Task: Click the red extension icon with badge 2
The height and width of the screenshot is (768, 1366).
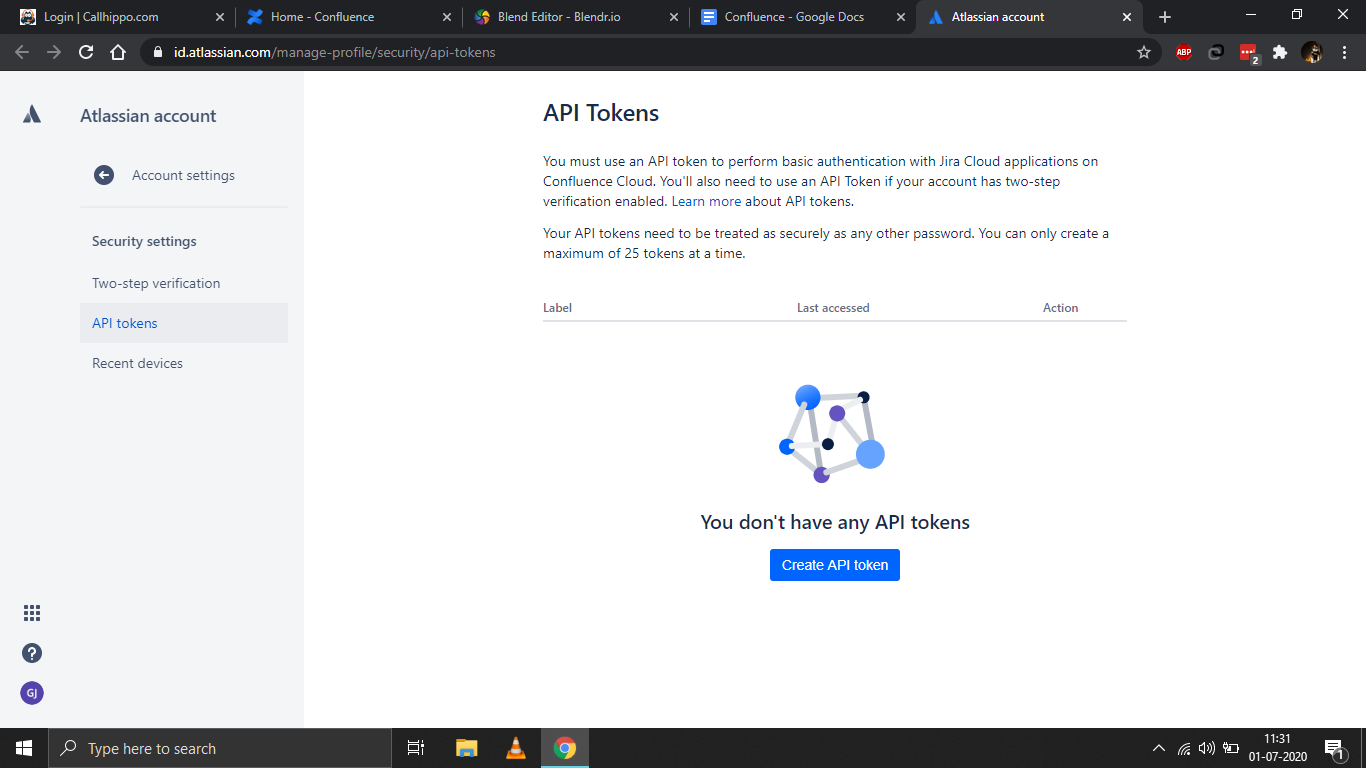Action: (x=1249, y=53)
